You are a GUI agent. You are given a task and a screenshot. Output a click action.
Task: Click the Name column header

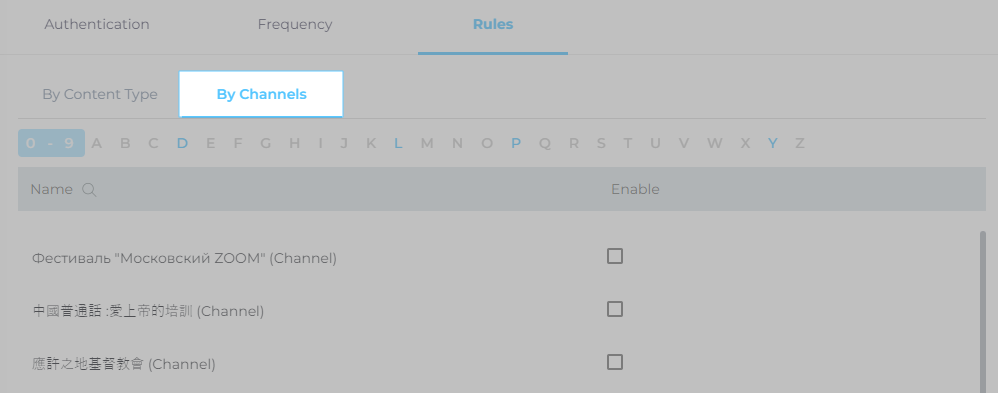point(52,189)
